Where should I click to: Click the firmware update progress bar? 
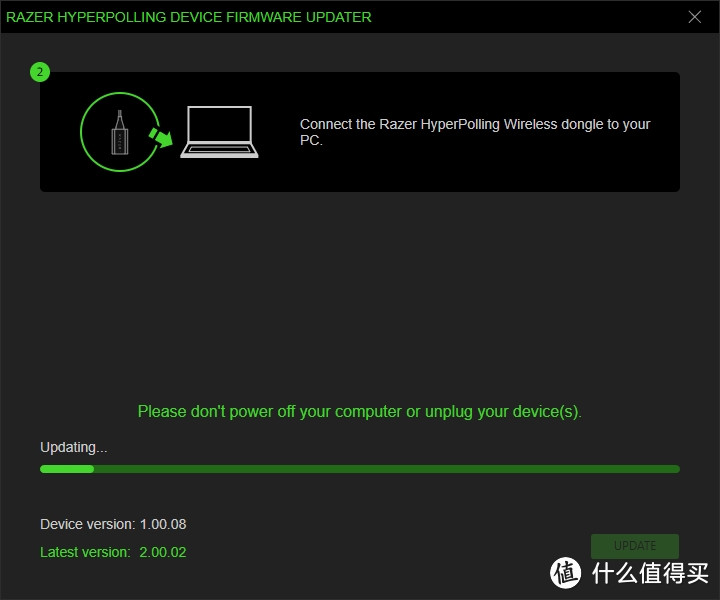360,469
